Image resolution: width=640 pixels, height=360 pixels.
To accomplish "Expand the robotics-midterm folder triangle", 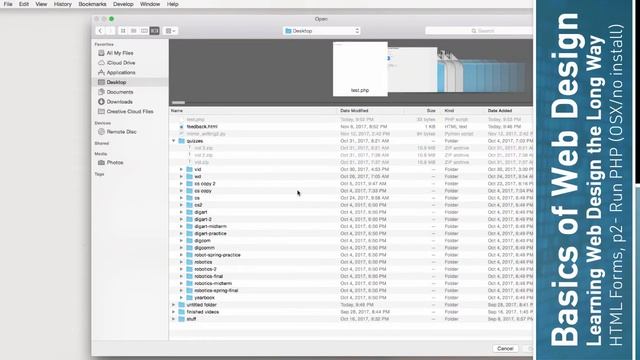I will pyautogui.click(x=181, y=284).
